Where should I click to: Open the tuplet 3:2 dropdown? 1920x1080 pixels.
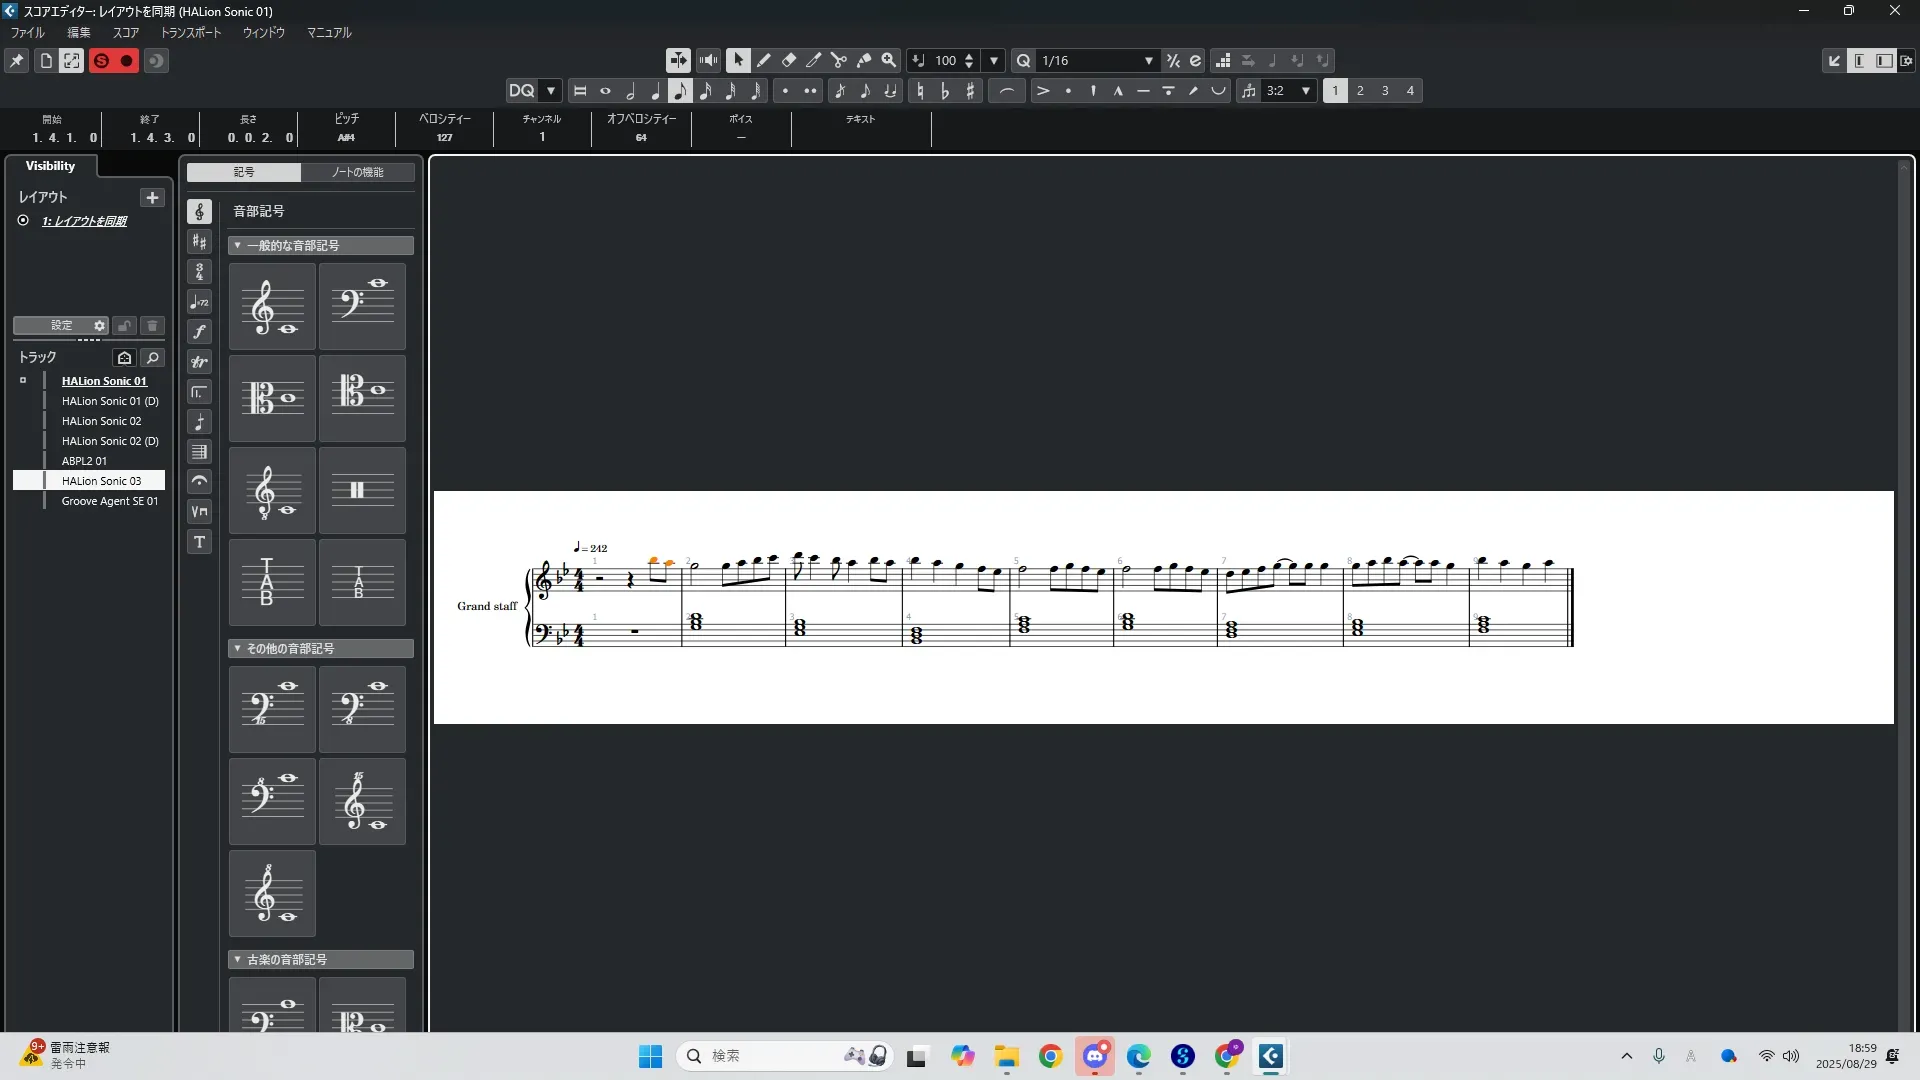(x=1305, y=91)
